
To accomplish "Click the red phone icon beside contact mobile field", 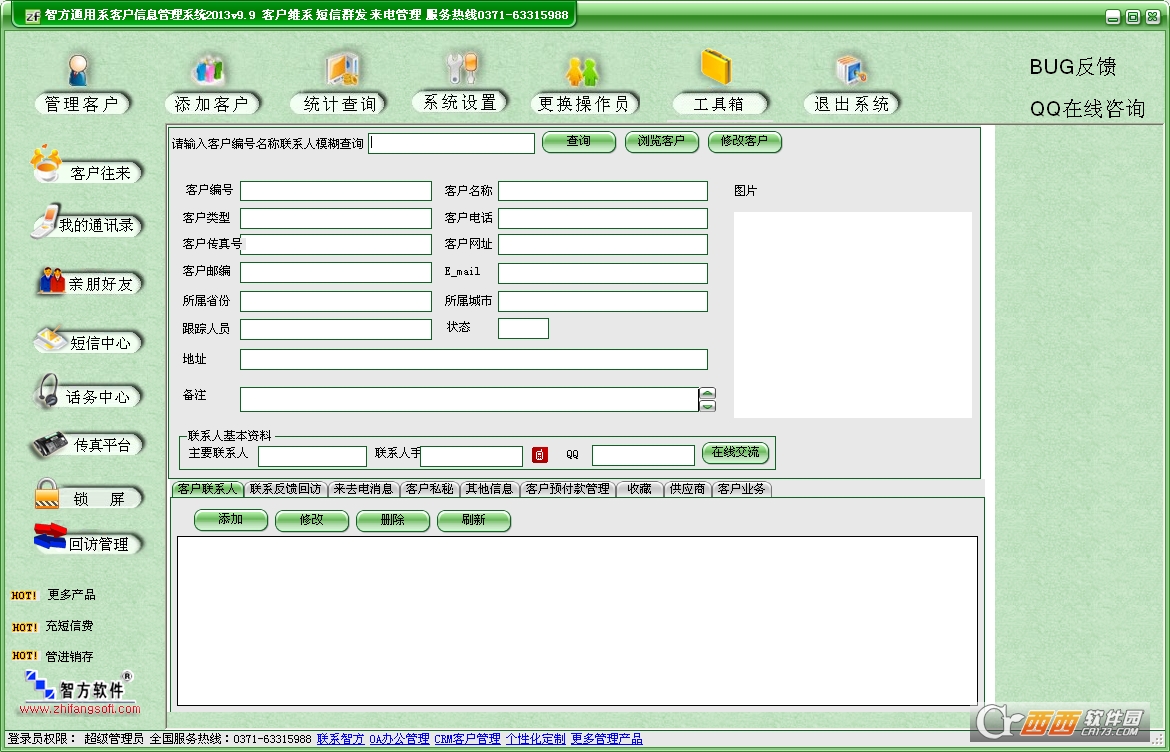I will (x=540, y=455).
